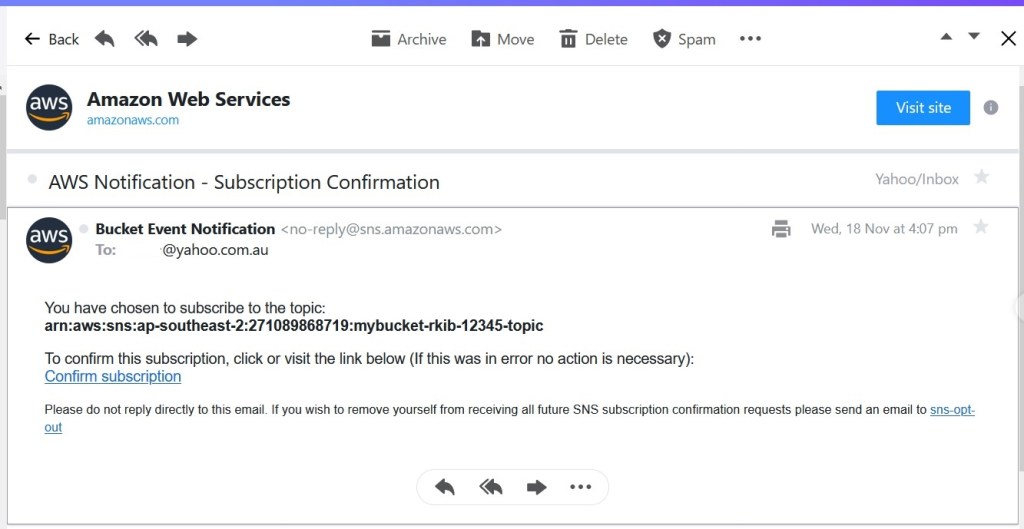
Task: Click the bottom Reply All icon
Action: coord(491,487)
